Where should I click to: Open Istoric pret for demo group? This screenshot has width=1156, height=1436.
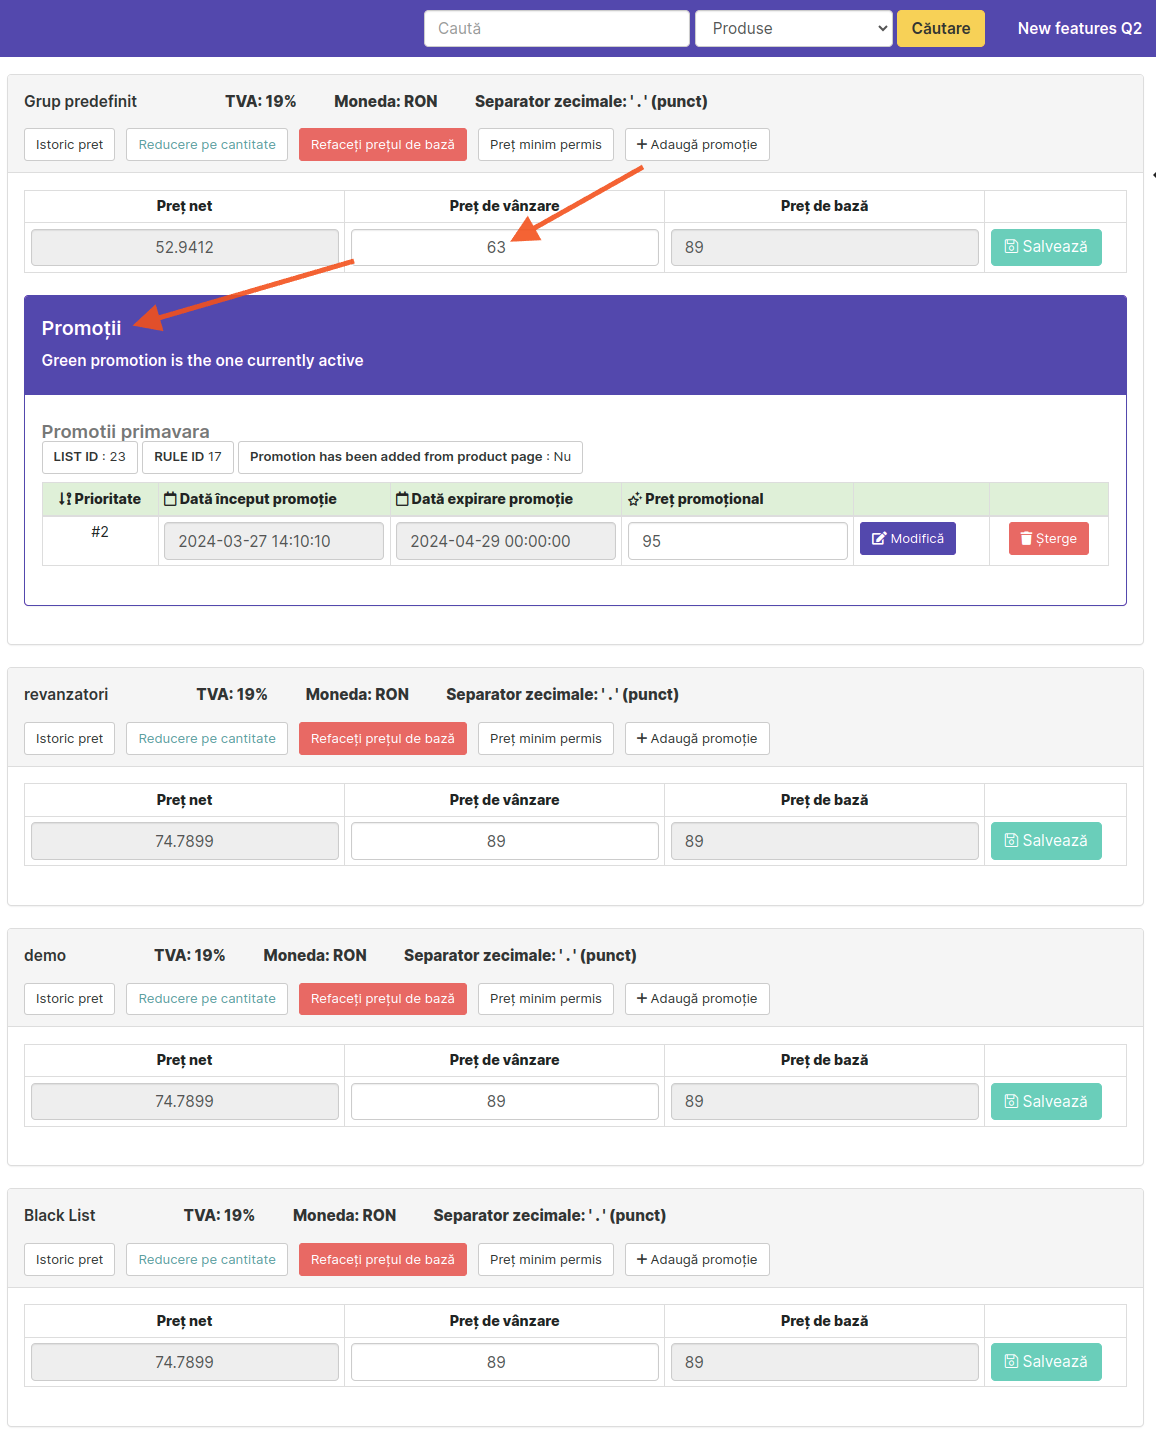coord(69,999)
